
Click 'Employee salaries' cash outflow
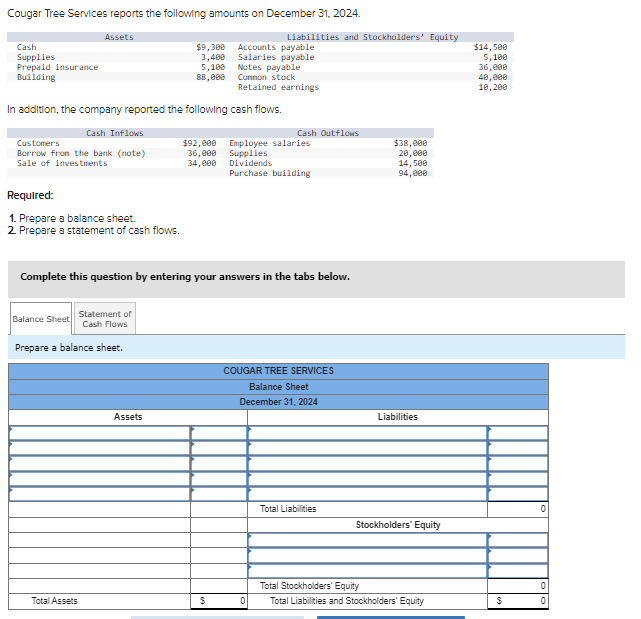[269, 143]
